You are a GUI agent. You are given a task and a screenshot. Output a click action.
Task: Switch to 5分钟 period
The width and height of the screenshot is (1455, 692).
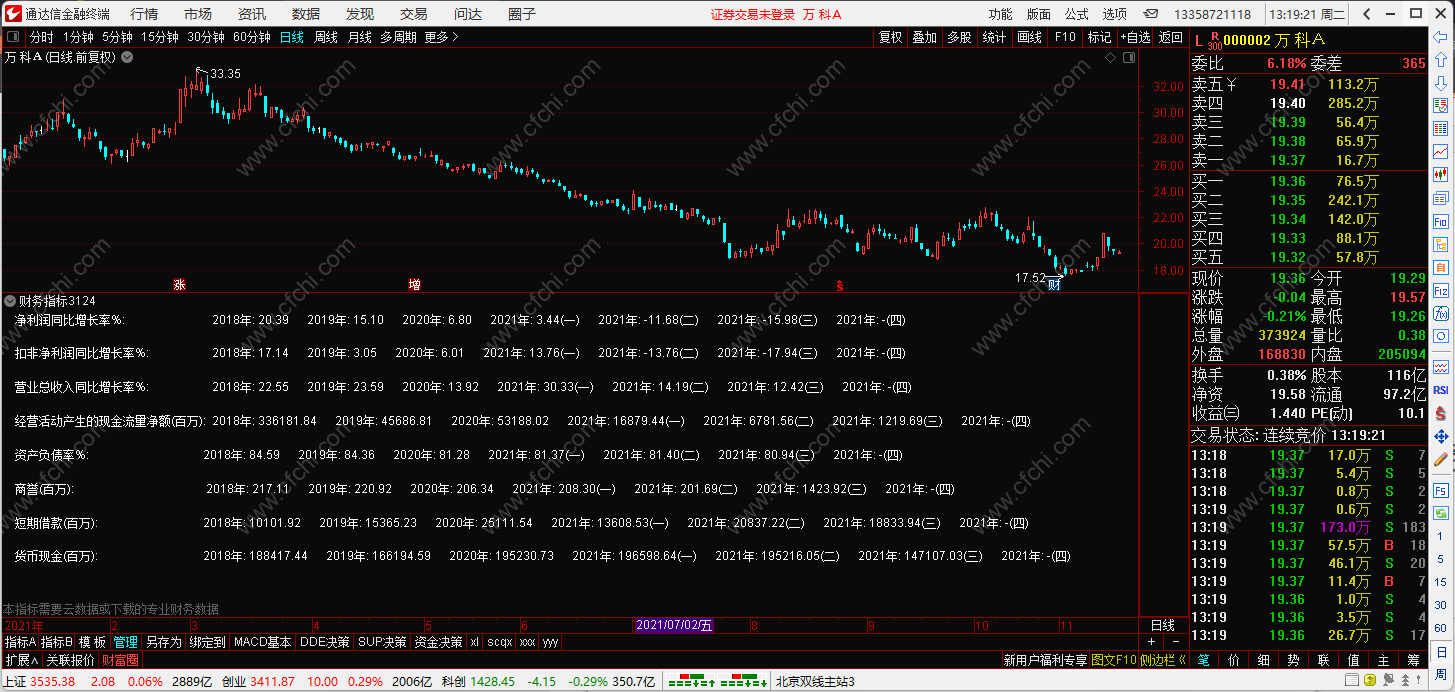click(x=117, y=37)
